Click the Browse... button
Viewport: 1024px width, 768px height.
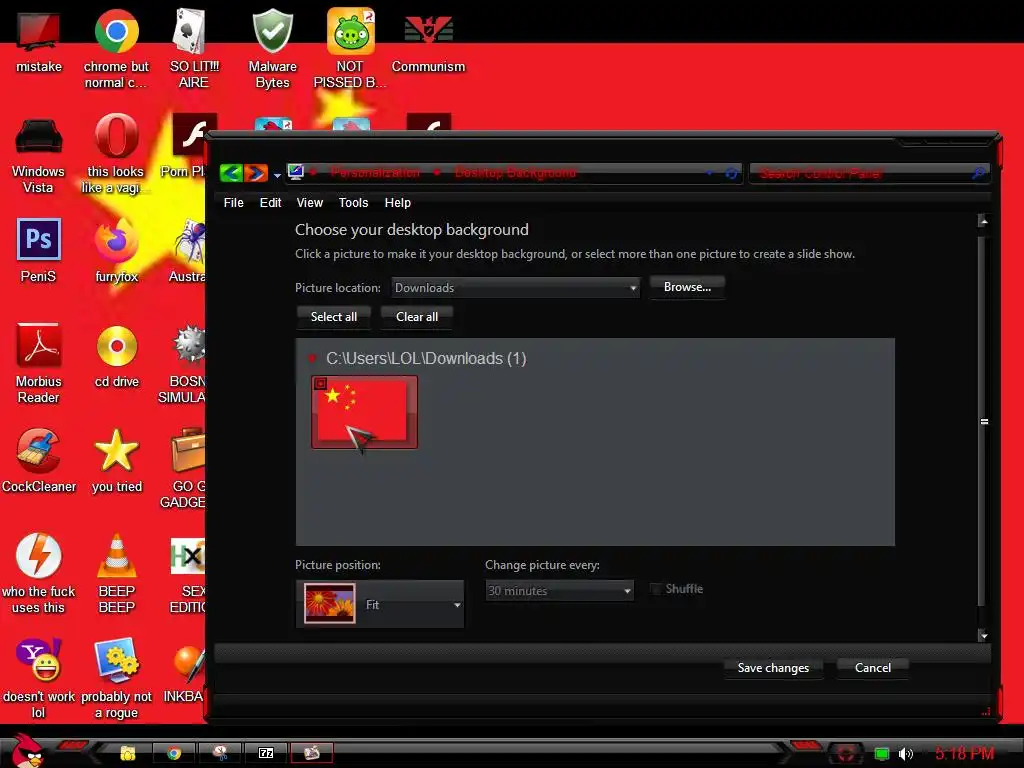pyautogui.click(x=687, y=287)
